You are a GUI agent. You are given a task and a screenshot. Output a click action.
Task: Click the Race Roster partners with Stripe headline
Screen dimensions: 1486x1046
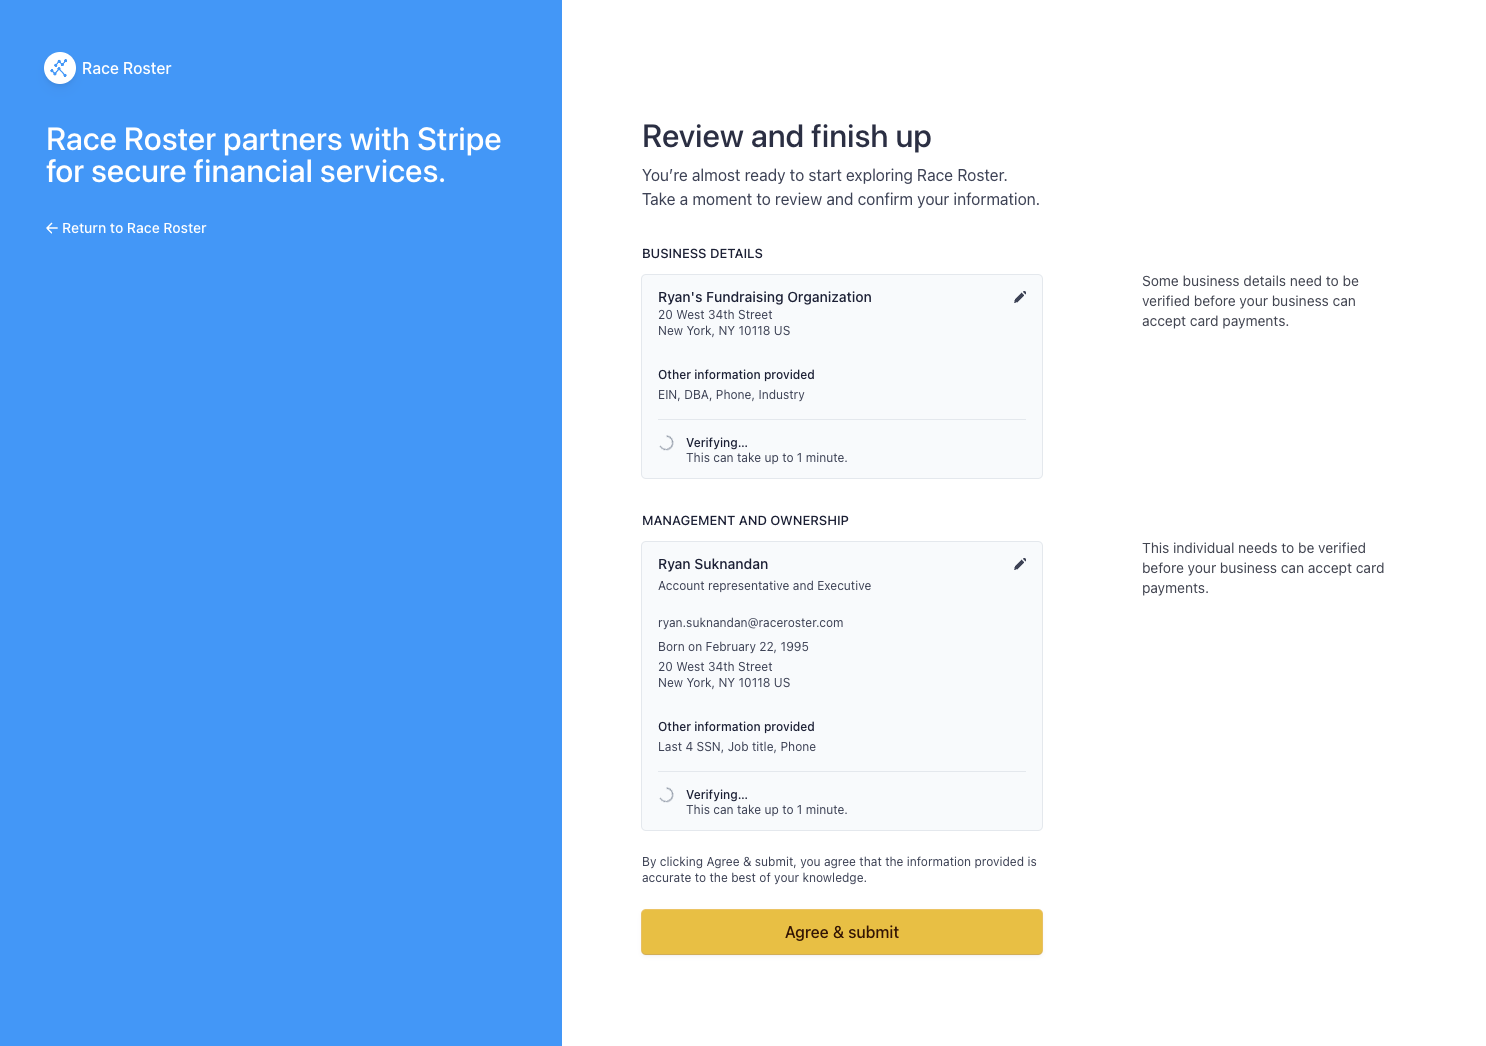pyautogui.click(x=273, y=155)
